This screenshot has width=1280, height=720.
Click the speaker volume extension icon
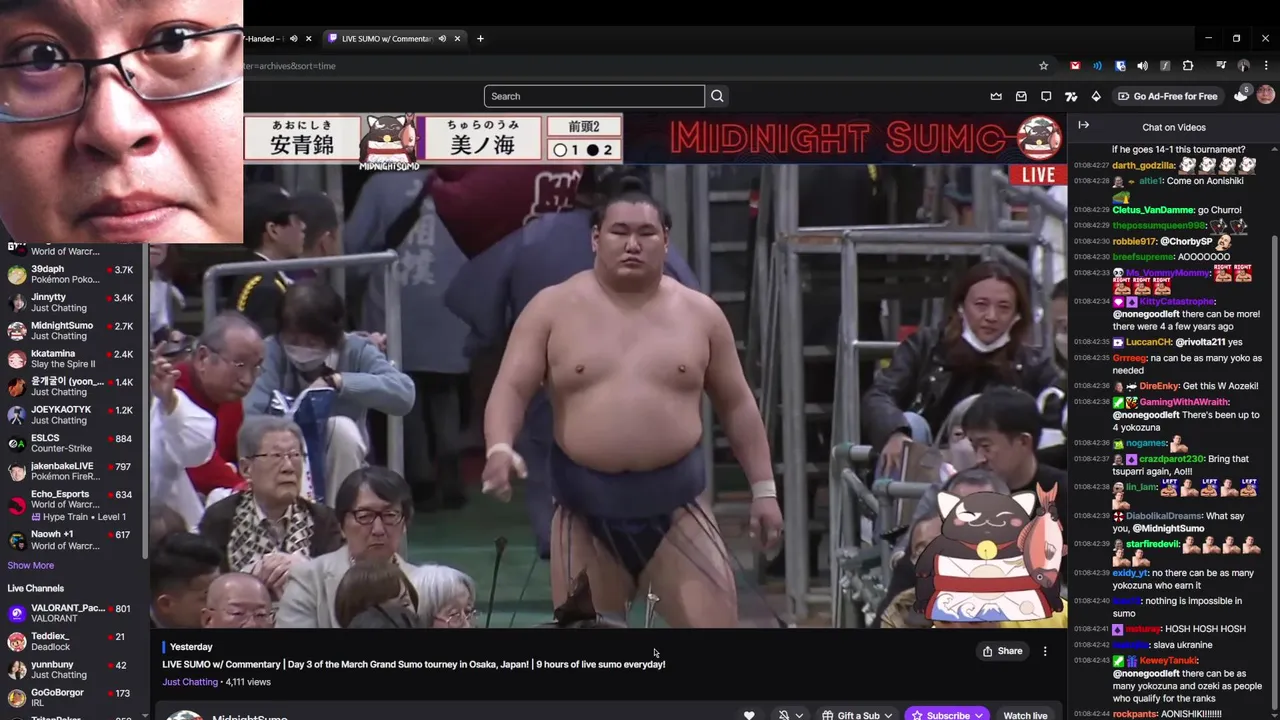coord(1142,66)
